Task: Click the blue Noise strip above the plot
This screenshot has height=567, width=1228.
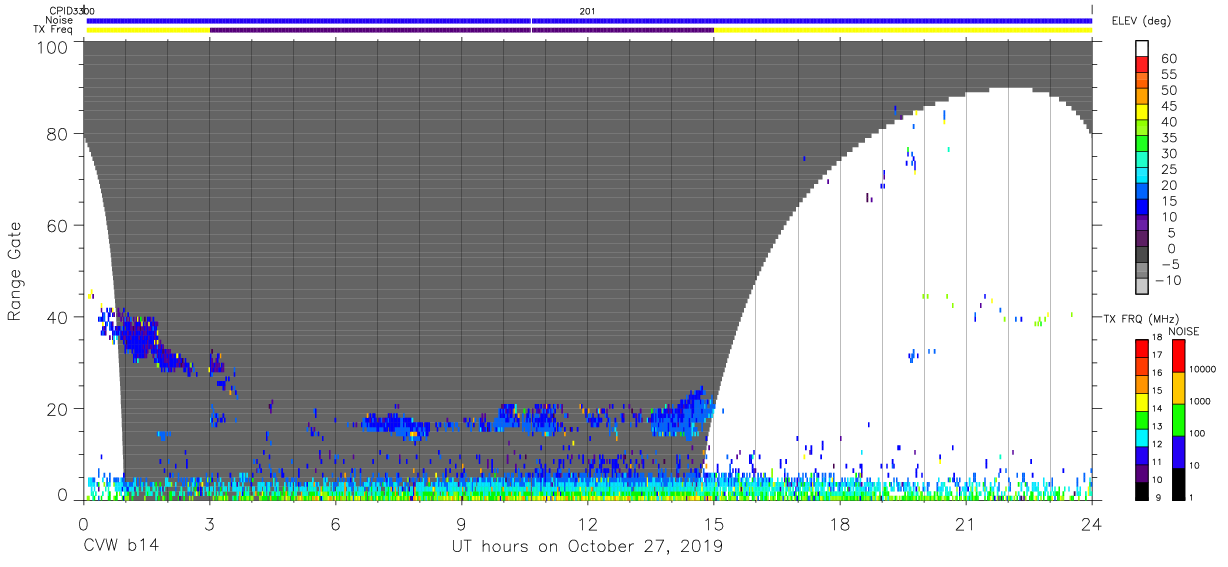Action: pos(589,20)
